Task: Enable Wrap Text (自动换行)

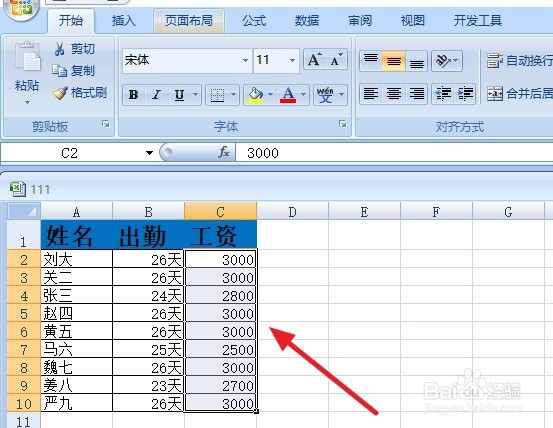Action: (519, 61)
